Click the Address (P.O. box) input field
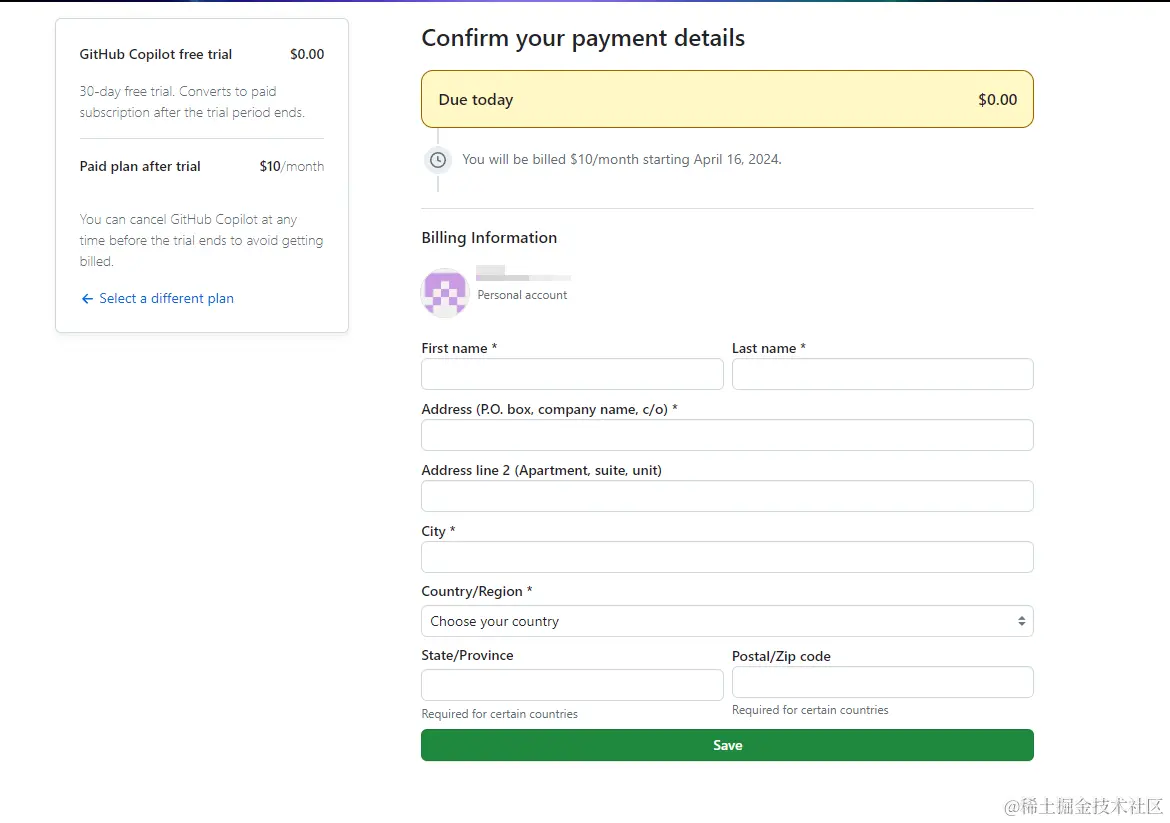Screen dimensions: 1170x823 (727, 435)
